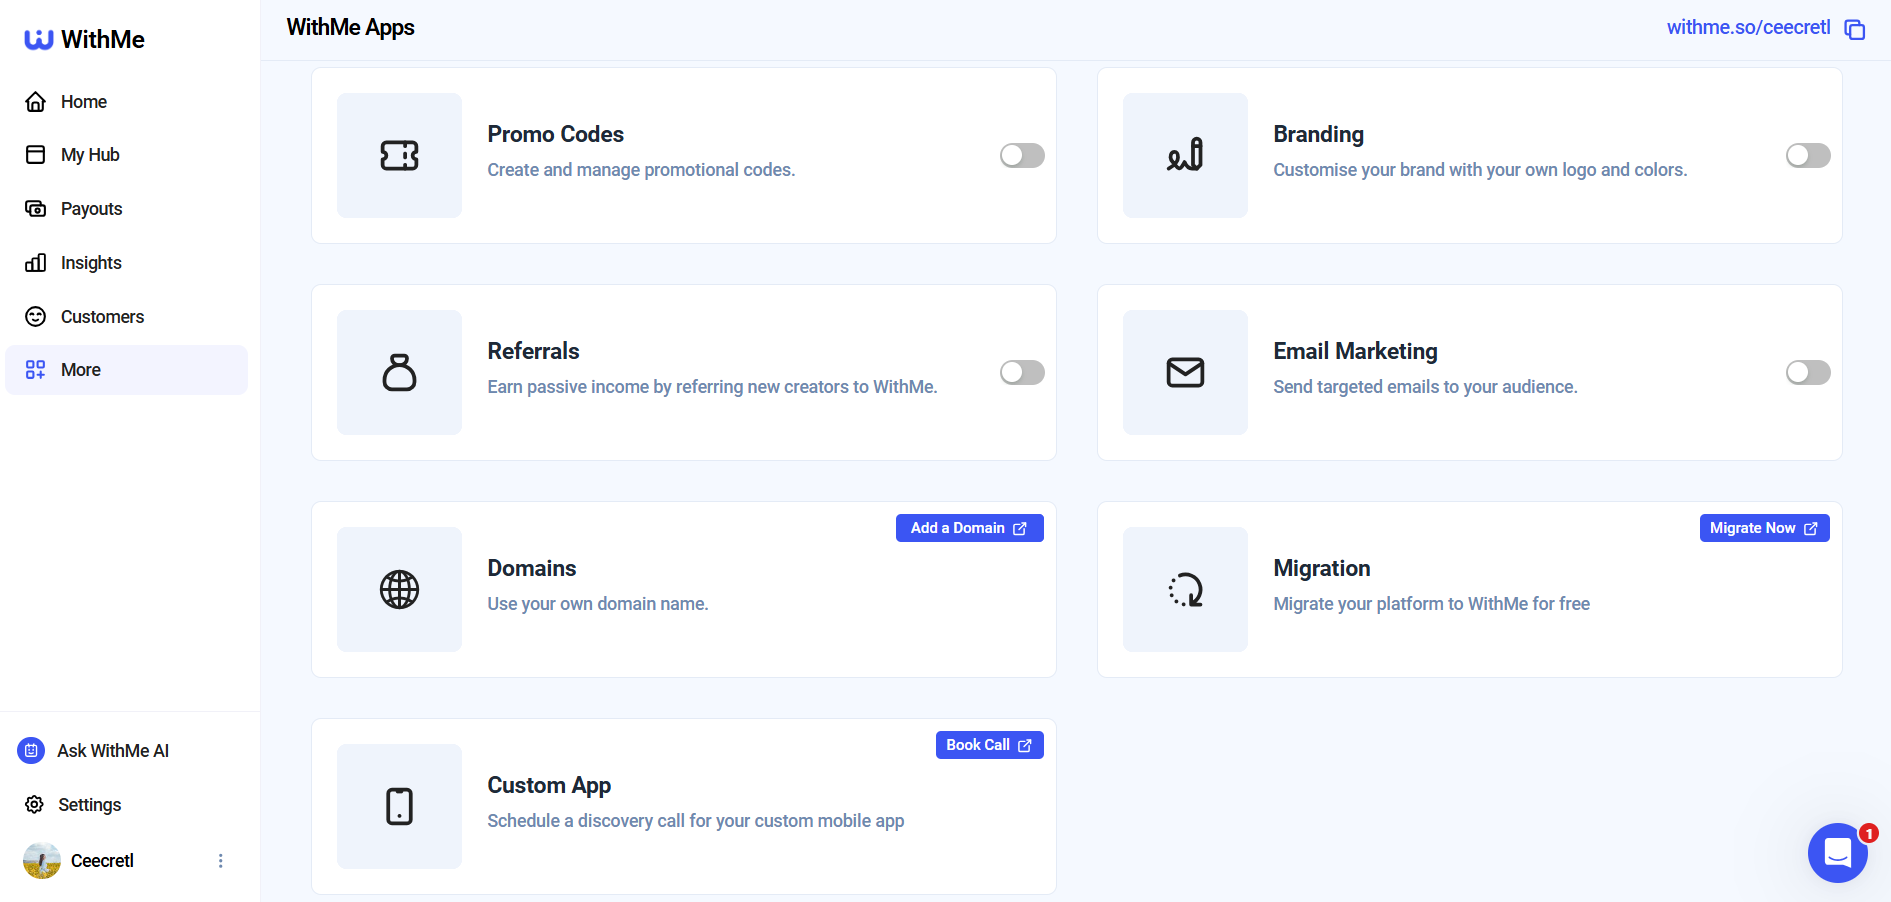This screenshot has width=1891, height=902.
Task: Open Settings from the sidebar
Action: pos(89,804)
